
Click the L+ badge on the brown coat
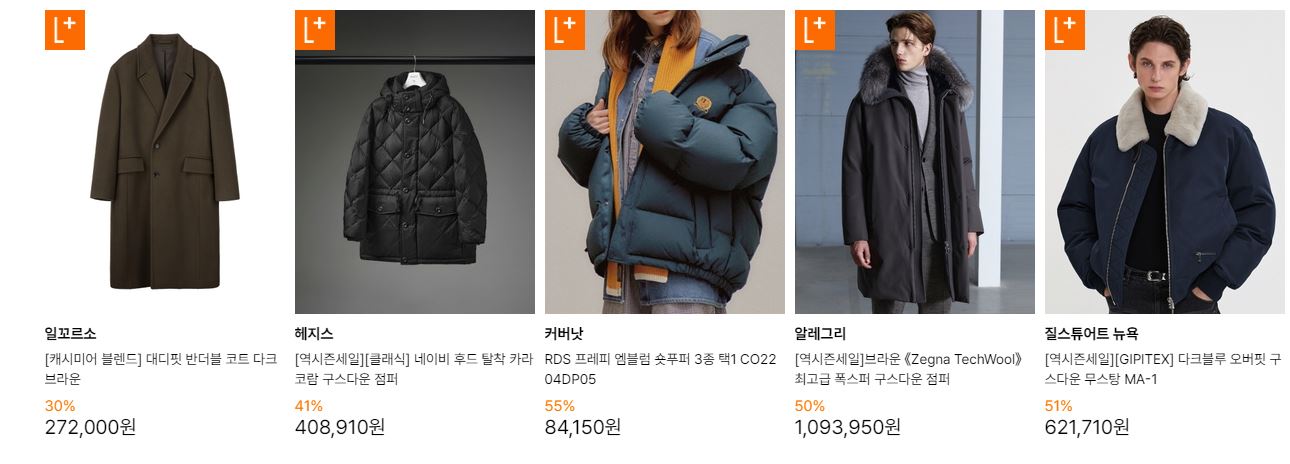65,30
